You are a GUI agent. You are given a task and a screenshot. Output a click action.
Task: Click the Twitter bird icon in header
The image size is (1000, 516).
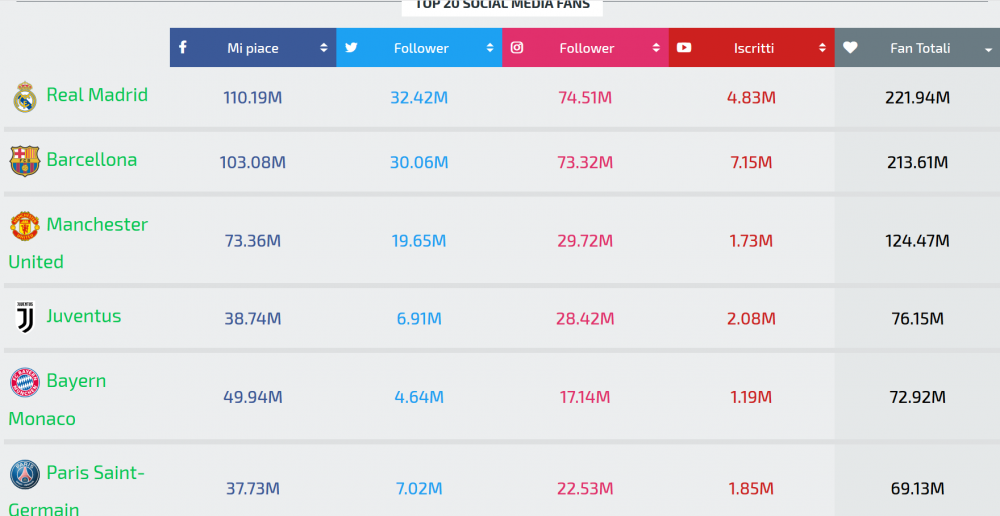[x=351, y=47]
